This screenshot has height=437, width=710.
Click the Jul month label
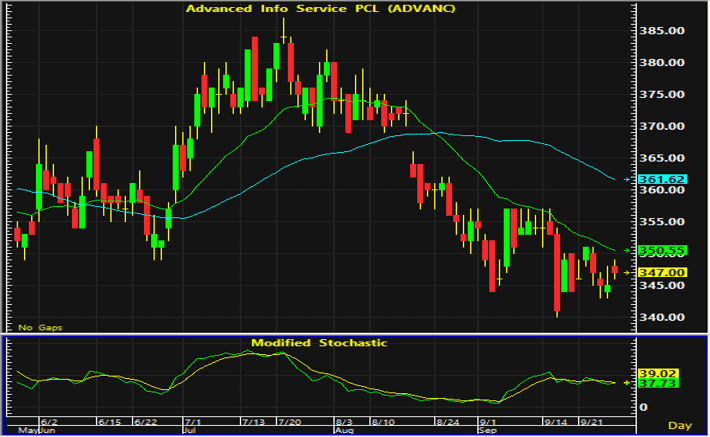click(x=189, y=430)
